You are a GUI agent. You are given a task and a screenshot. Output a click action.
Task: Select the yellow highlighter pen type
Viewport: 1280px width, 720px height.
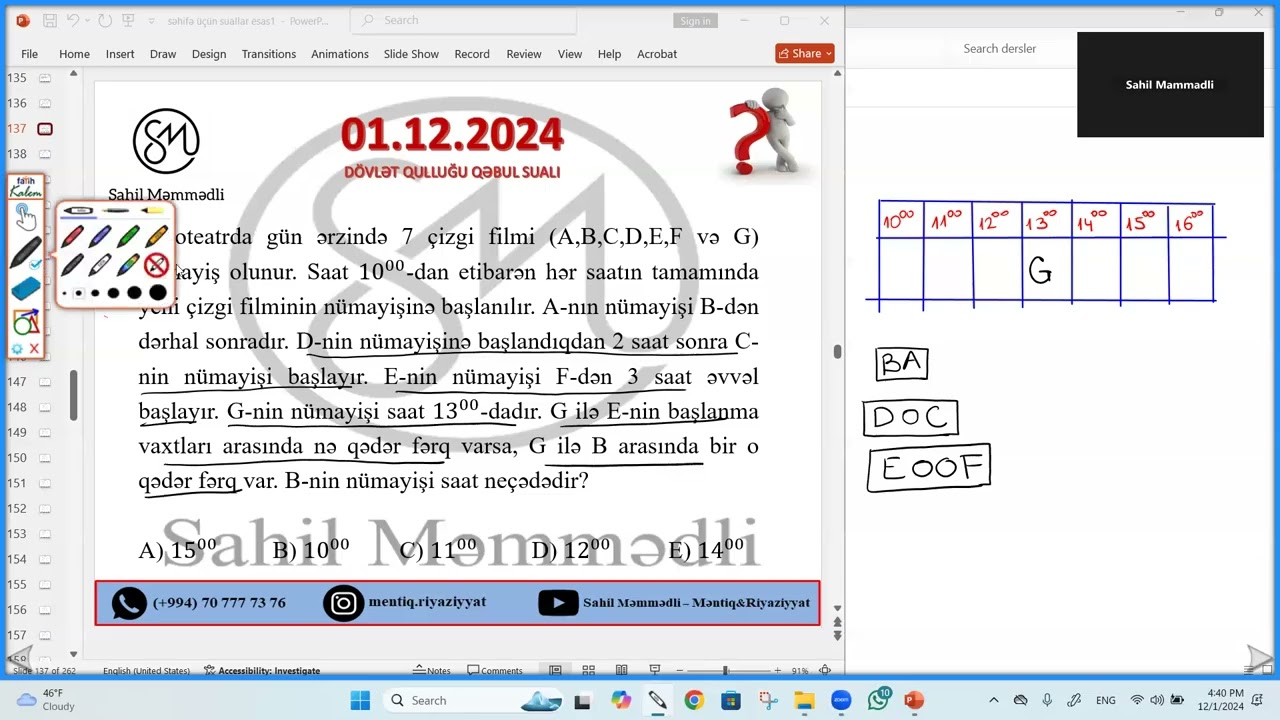point(151,211)
